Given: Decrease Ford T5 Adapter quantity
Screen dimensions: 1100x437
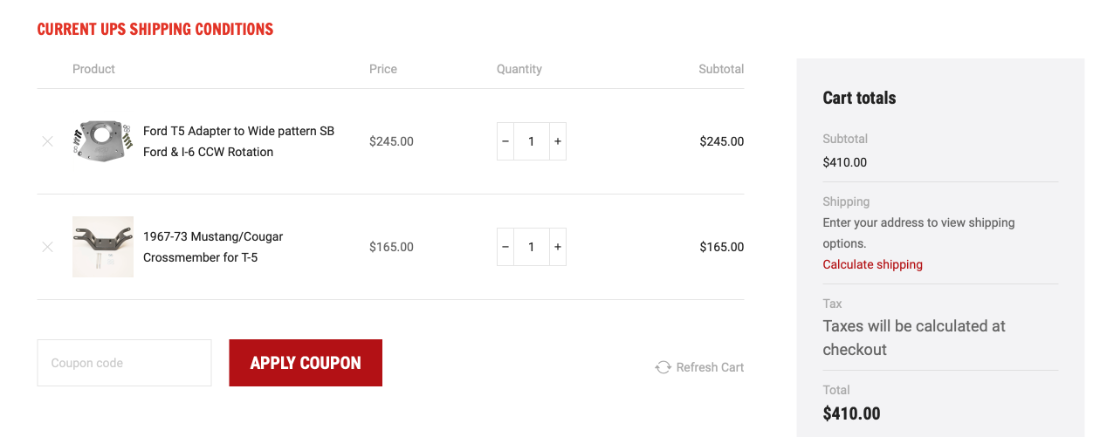Looking at the screenshot, I should [505, 142].
